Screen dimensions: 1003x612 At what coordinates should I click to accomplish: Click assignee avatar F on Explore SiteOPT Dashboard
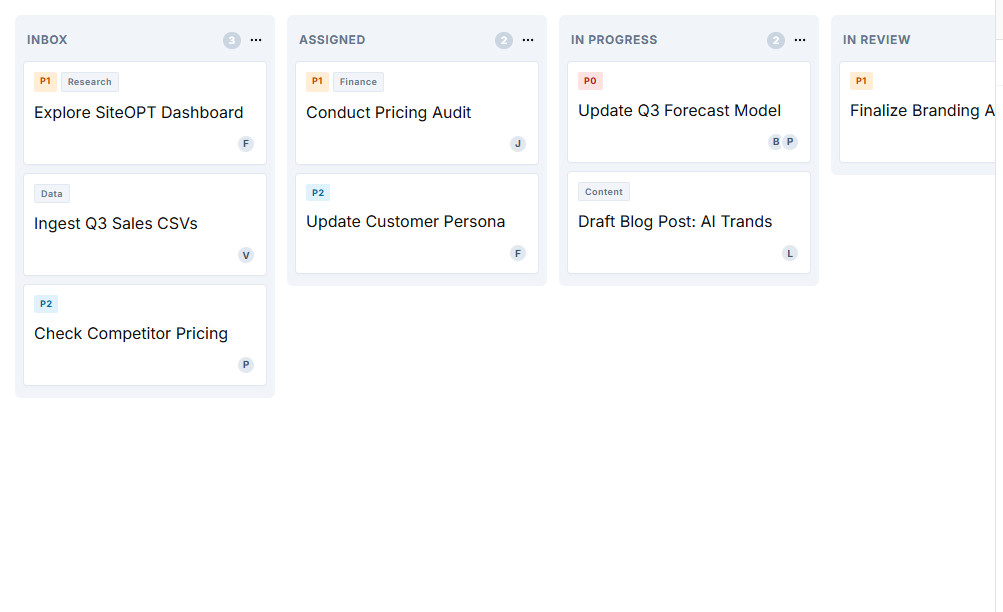point(246,144)
